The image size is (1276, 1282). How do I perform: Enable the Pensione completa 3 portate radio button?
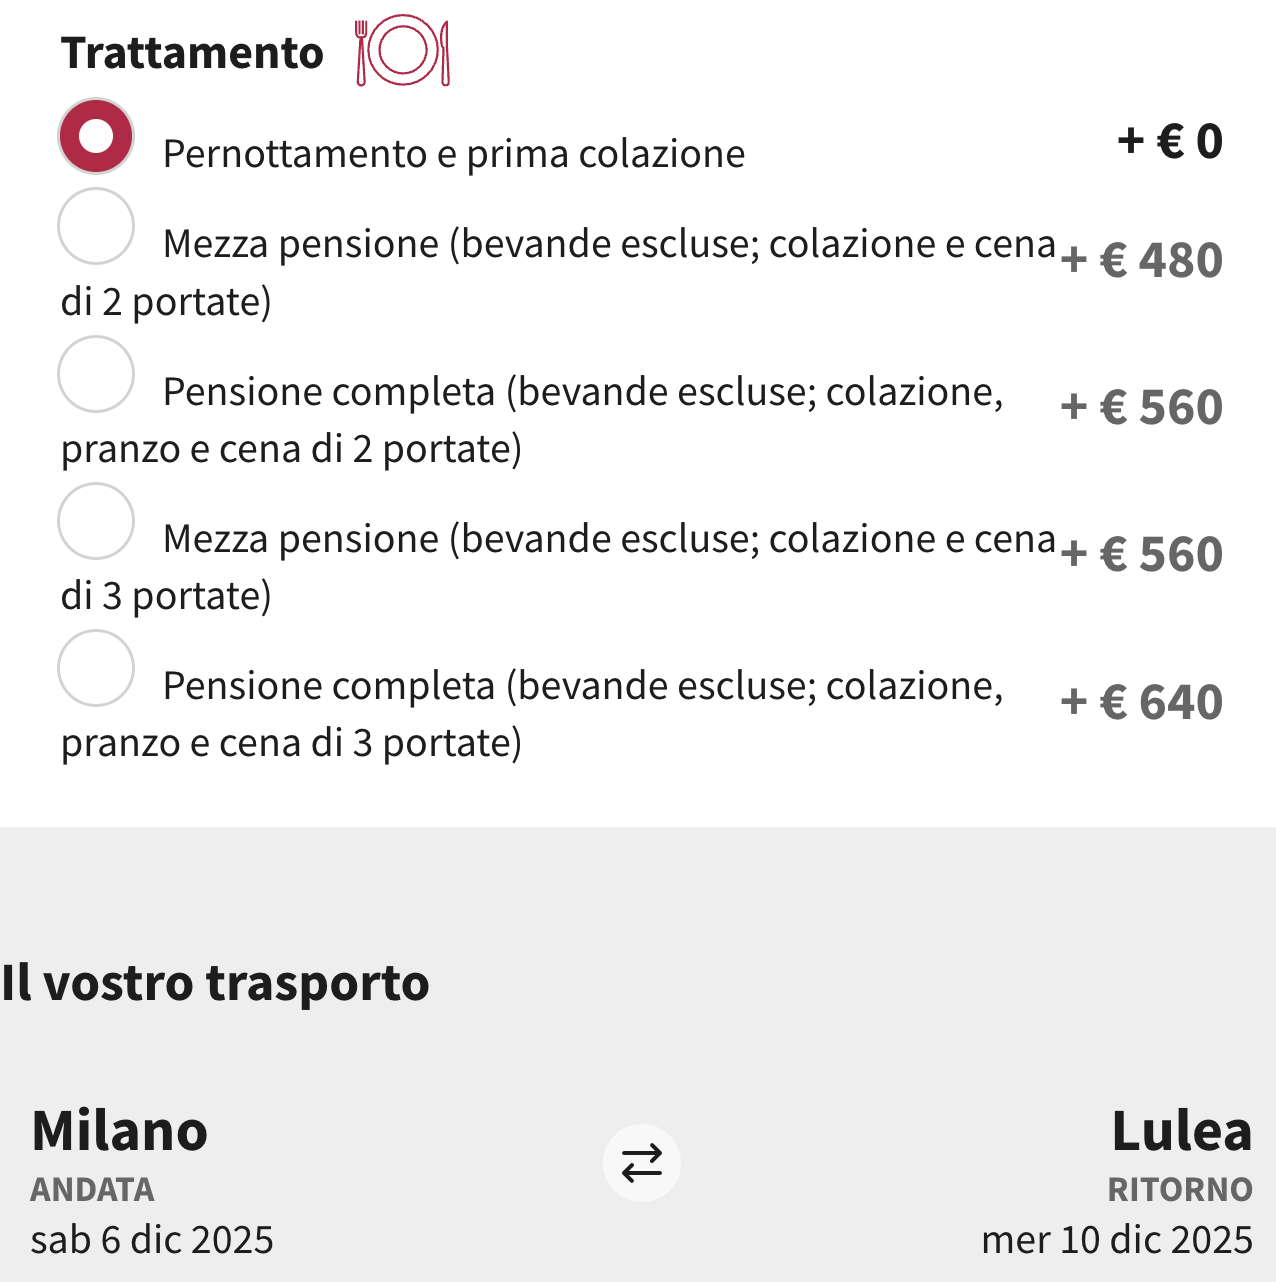click(96, 668)
